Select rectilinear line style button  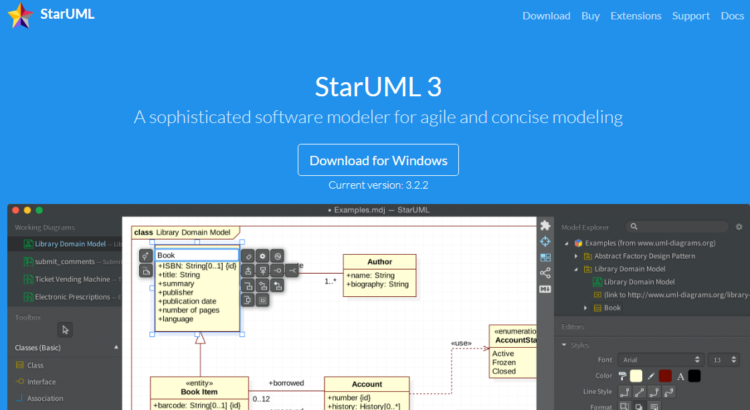(x=624, y=391)
